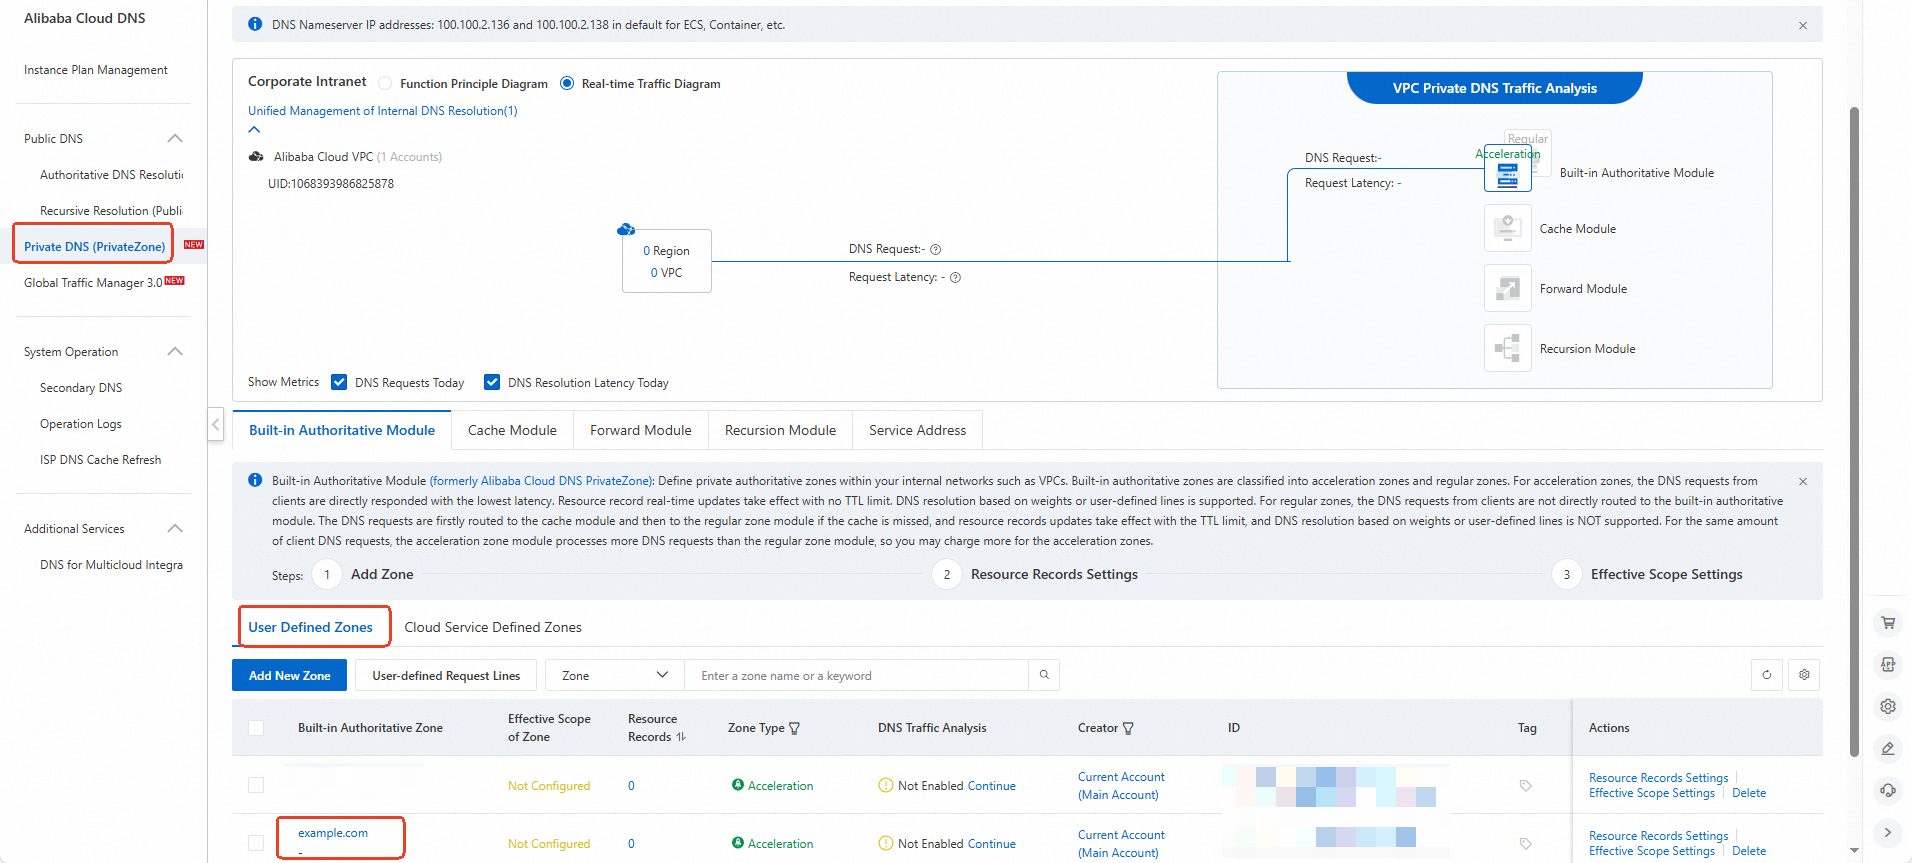Select the Cloud Service Defined Zones tab

pos(493,627)
